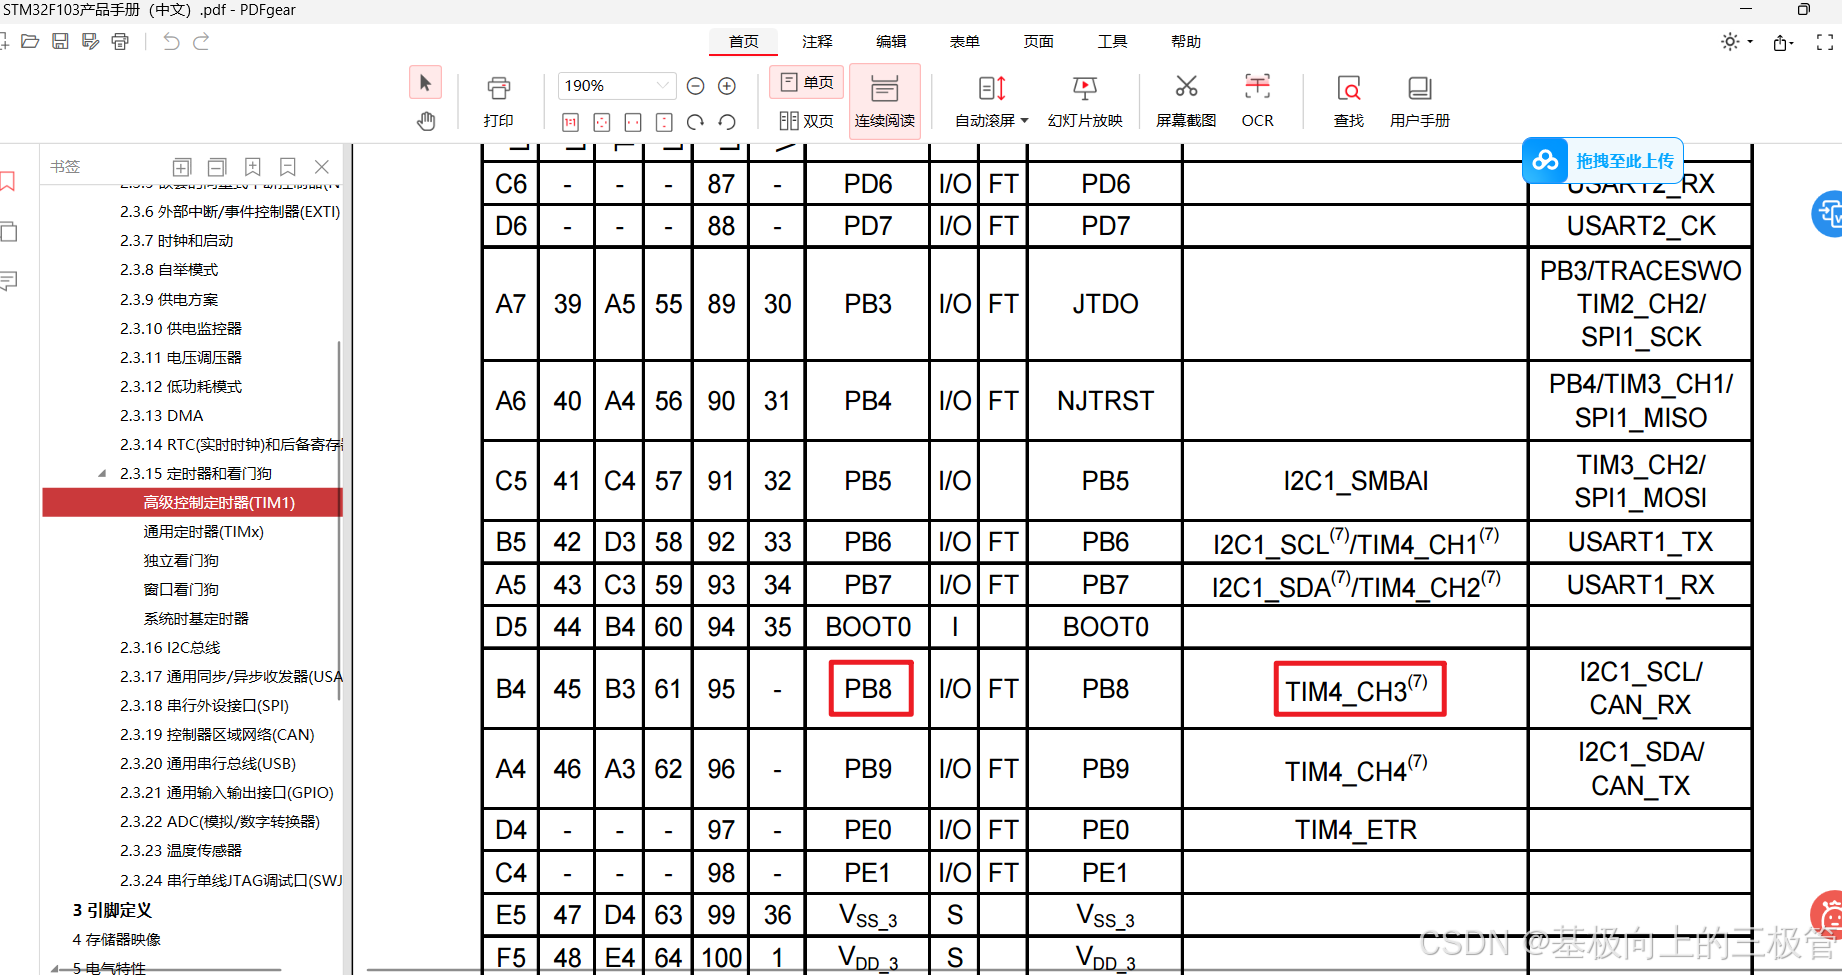
Task: Open the comments sidebar tab
Action: tap(8, 281)
